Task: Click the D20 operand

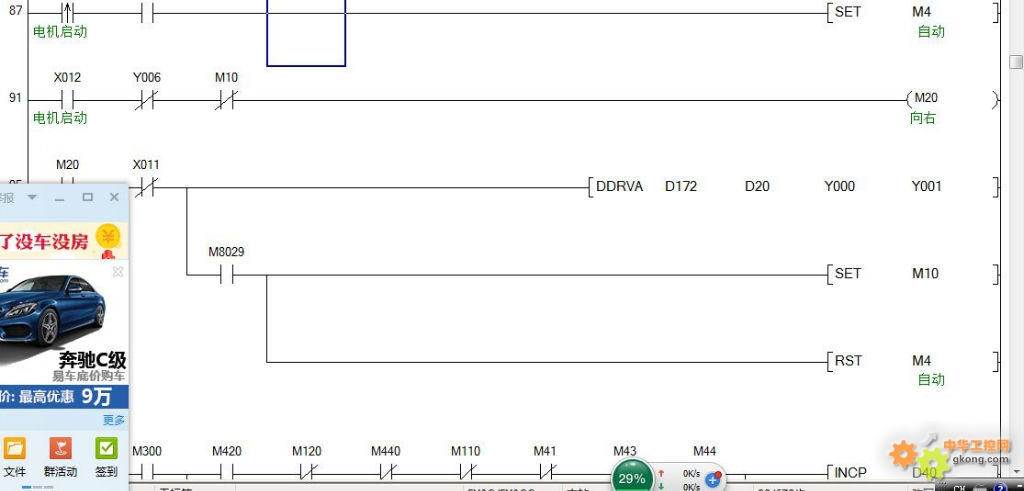Action: click(757, 187)
